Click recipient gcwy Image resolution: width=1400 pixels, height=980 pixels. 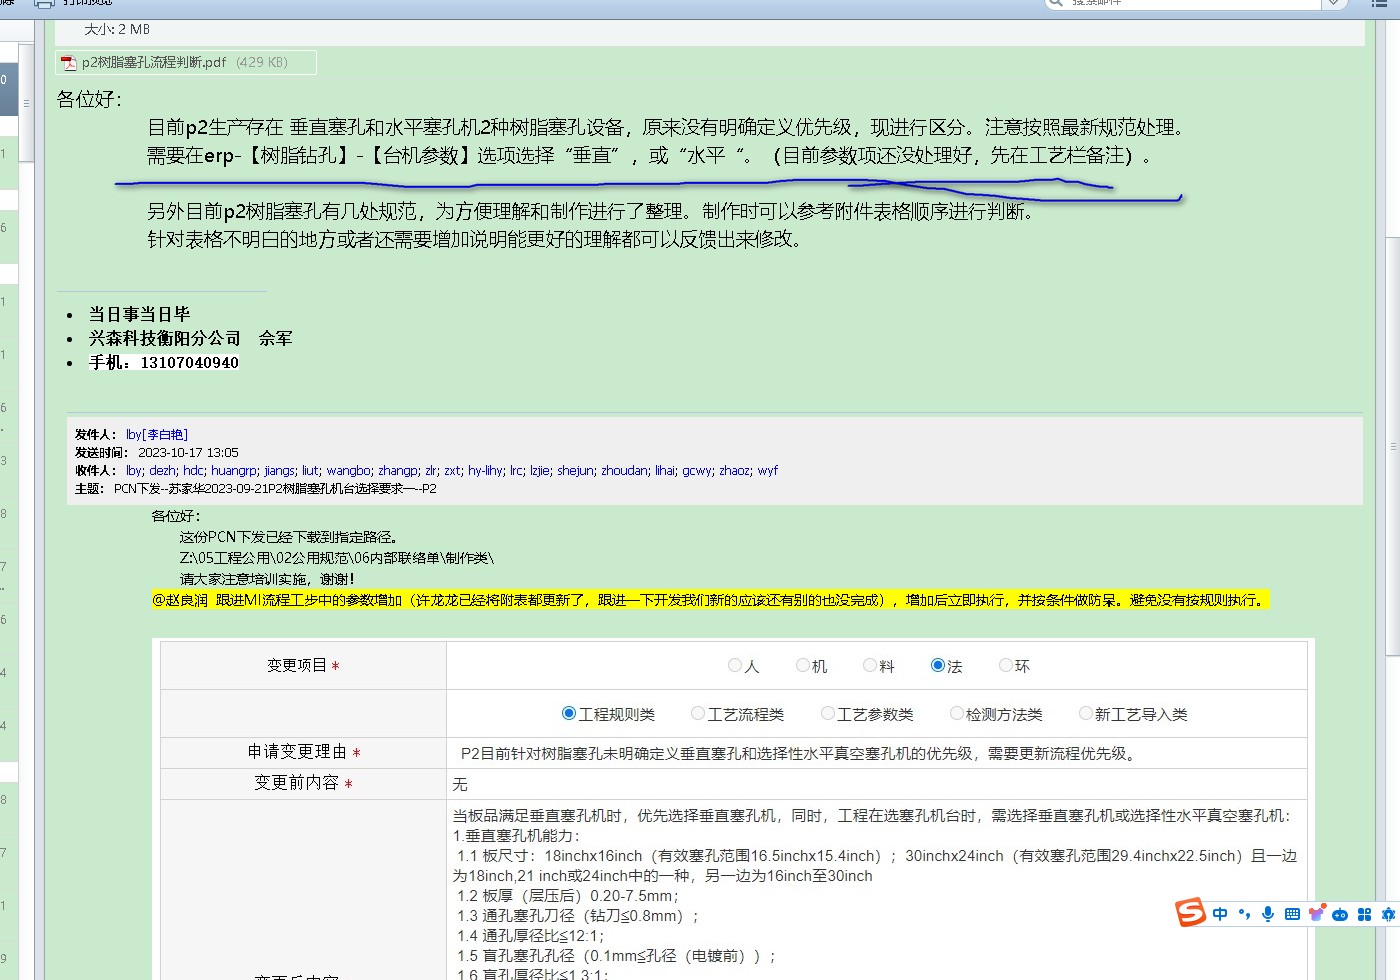tap(698, 470)
